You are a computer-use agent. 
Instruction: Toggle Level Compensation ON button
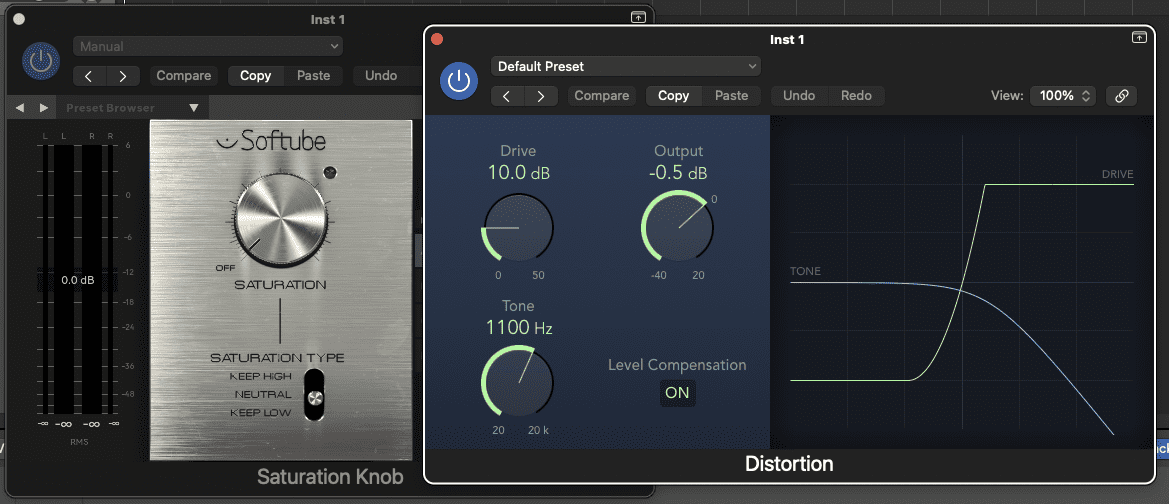click(677, 392)
